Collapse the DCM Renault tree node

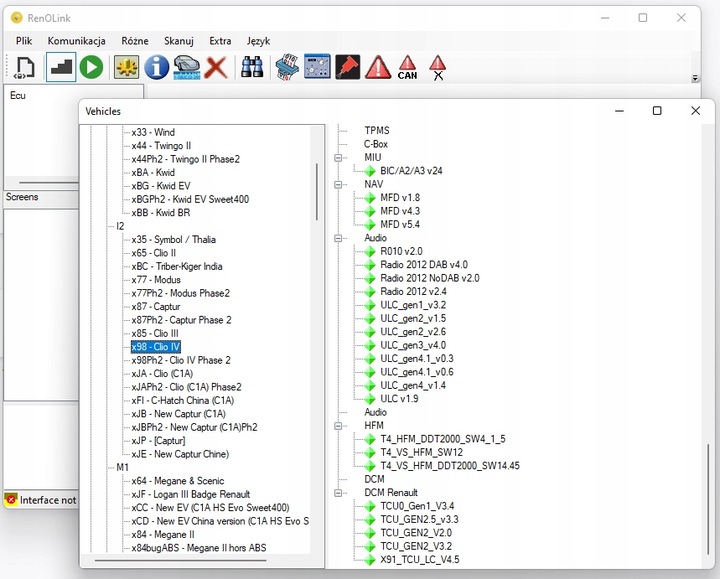click(x=340, y=493)
